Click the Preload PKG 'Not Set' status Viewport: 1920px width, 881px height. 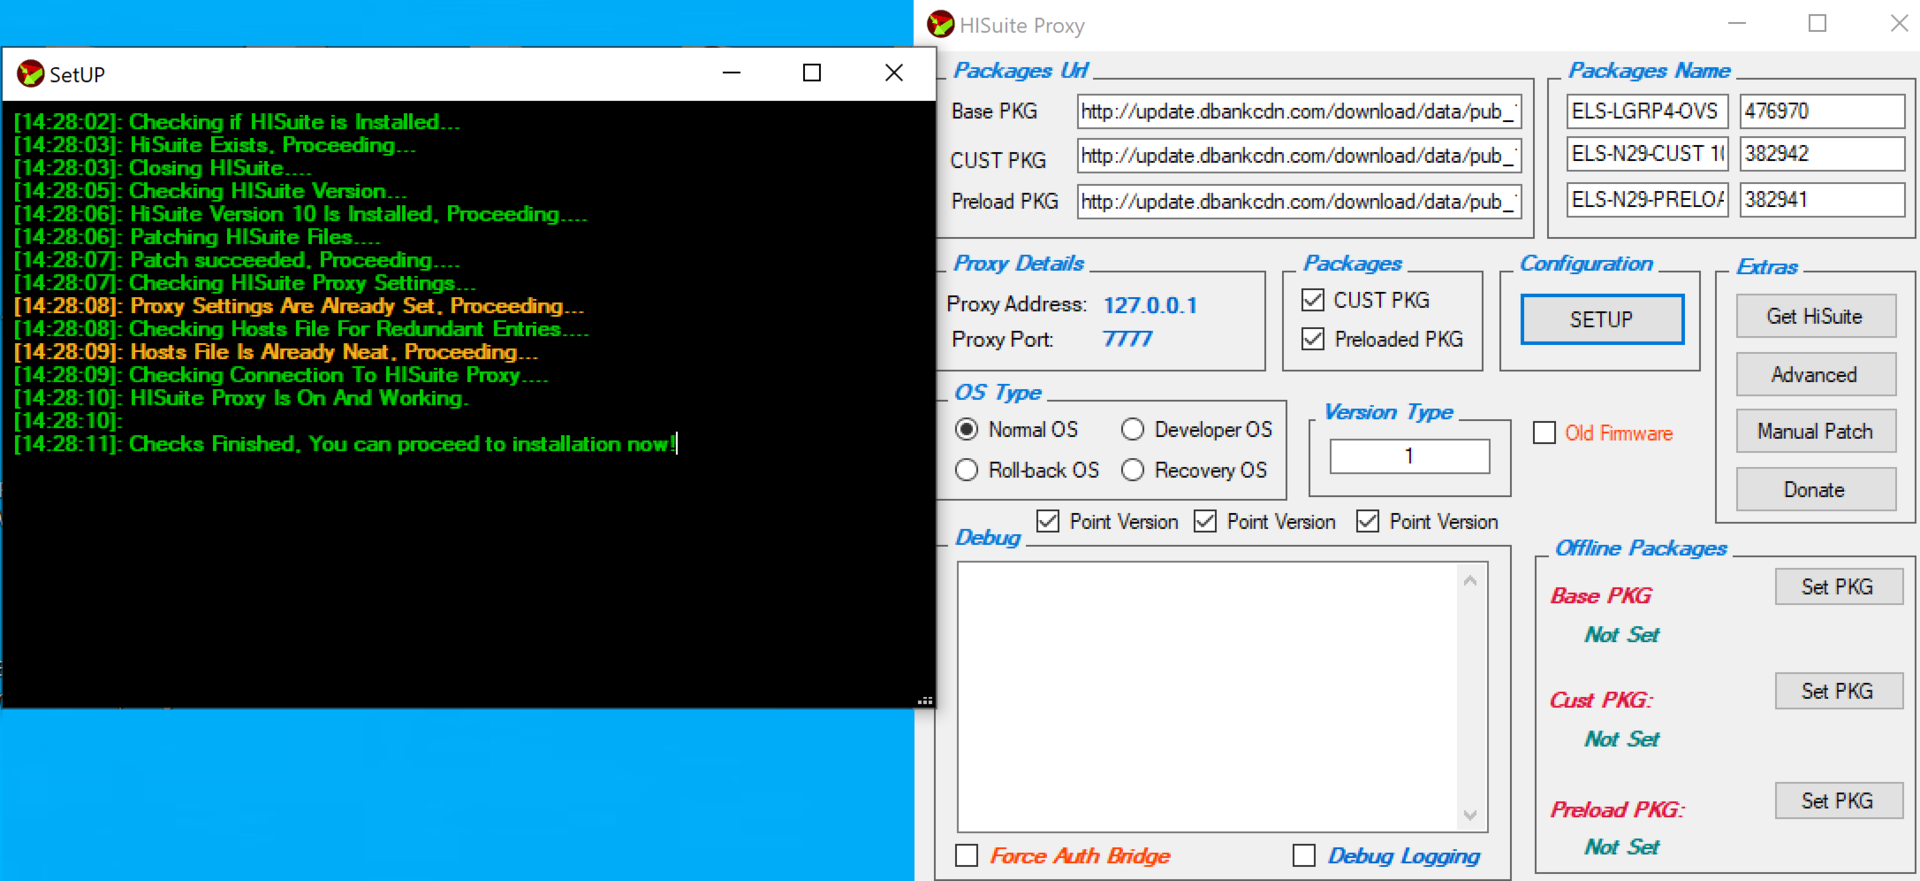[1622, 847]
